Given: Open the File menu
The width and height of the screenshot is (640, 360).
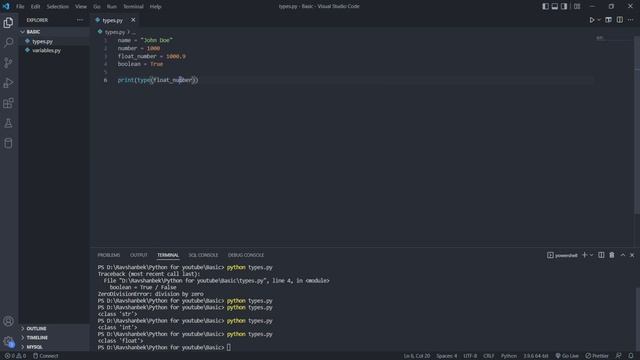Looking at the screenshot, I should (x=20, y=7).
